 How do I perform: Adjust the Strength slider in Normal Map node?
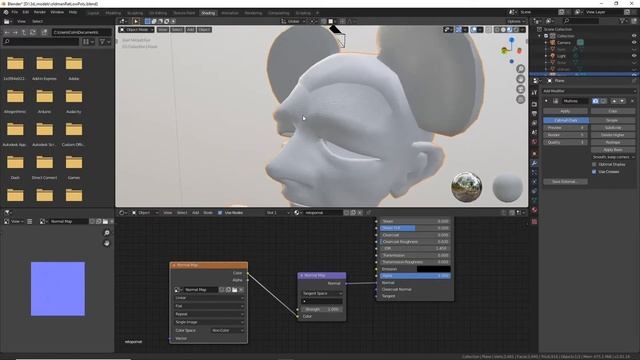click(x=322, y=309)
